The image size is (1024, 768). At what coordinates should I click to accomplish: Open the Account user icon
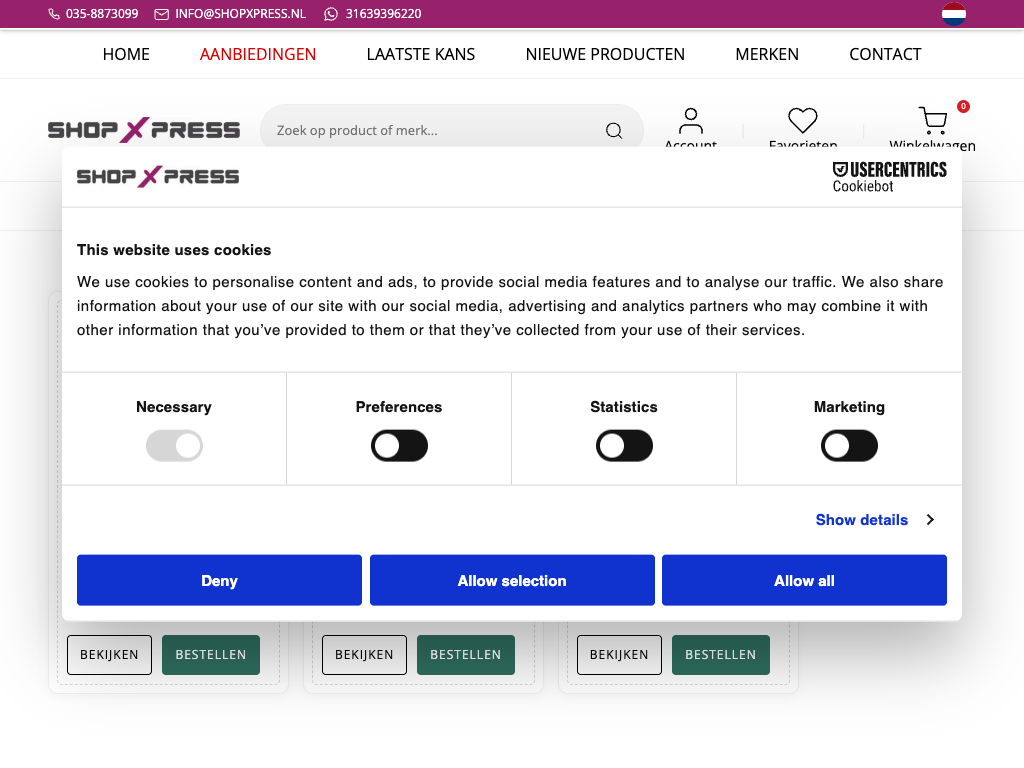tap(691, 122)
